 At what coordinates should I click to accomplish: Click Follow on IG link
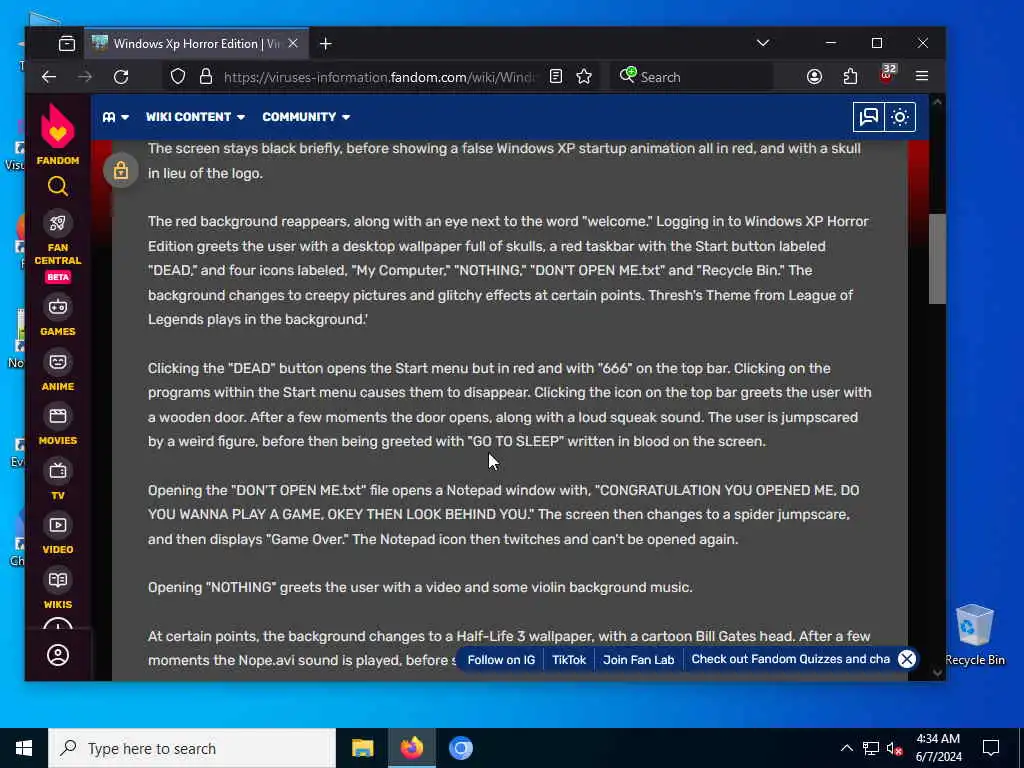(501, 660)
